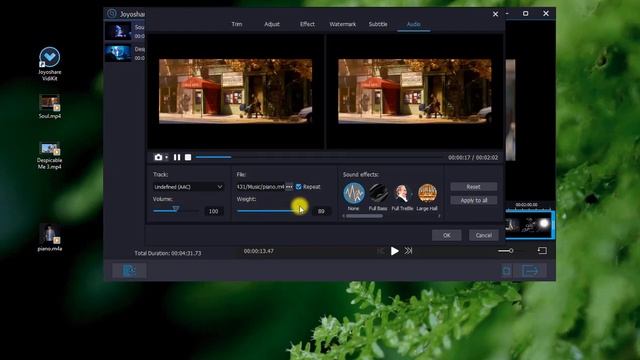This screenshot has height=360, width=640.
Task: Select the Despicable Me 3.mp4 desktop file
Action: tap(49, 155)
